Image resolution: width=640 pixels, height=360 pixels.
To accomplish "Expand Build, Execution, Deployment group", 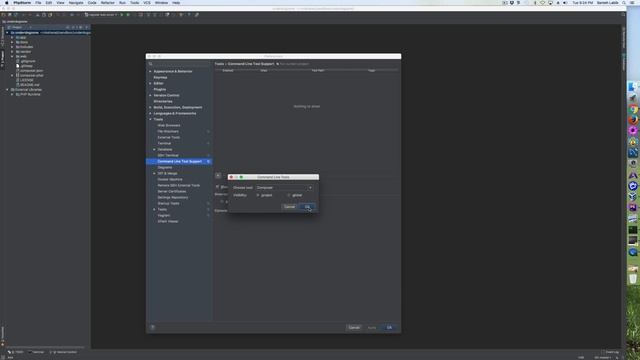I will (150, 107).
